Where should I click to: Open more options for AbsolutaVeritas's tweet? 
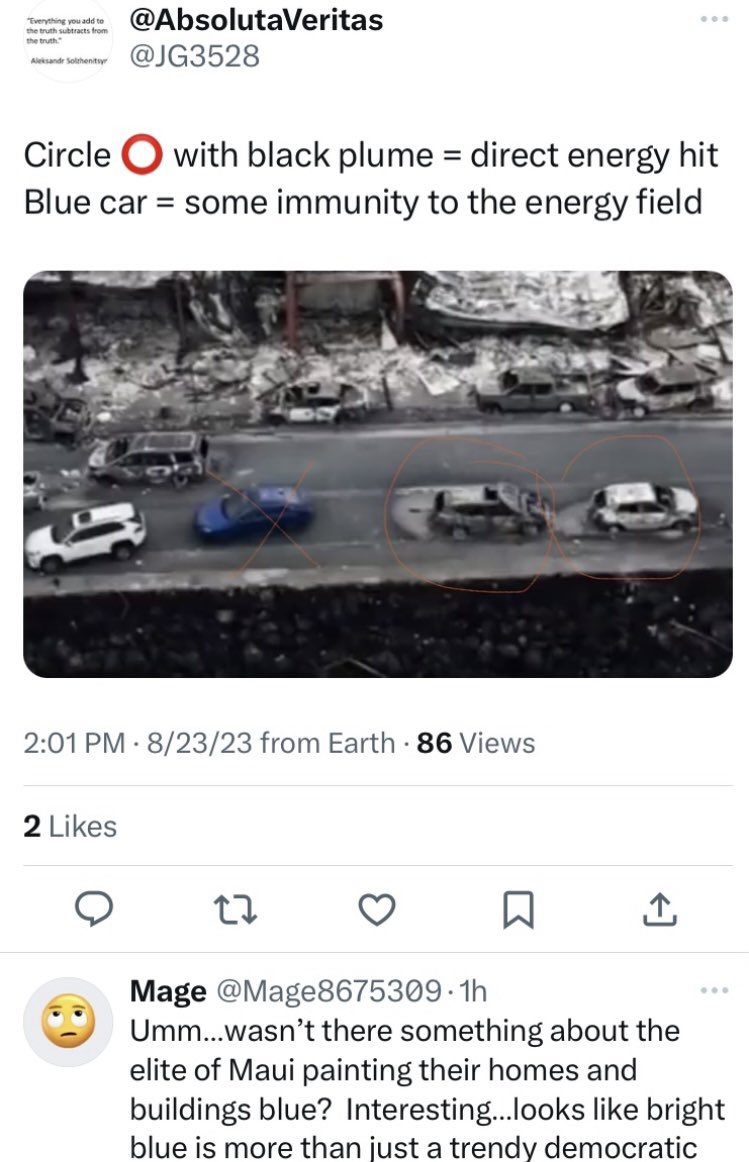click(715, 20)
